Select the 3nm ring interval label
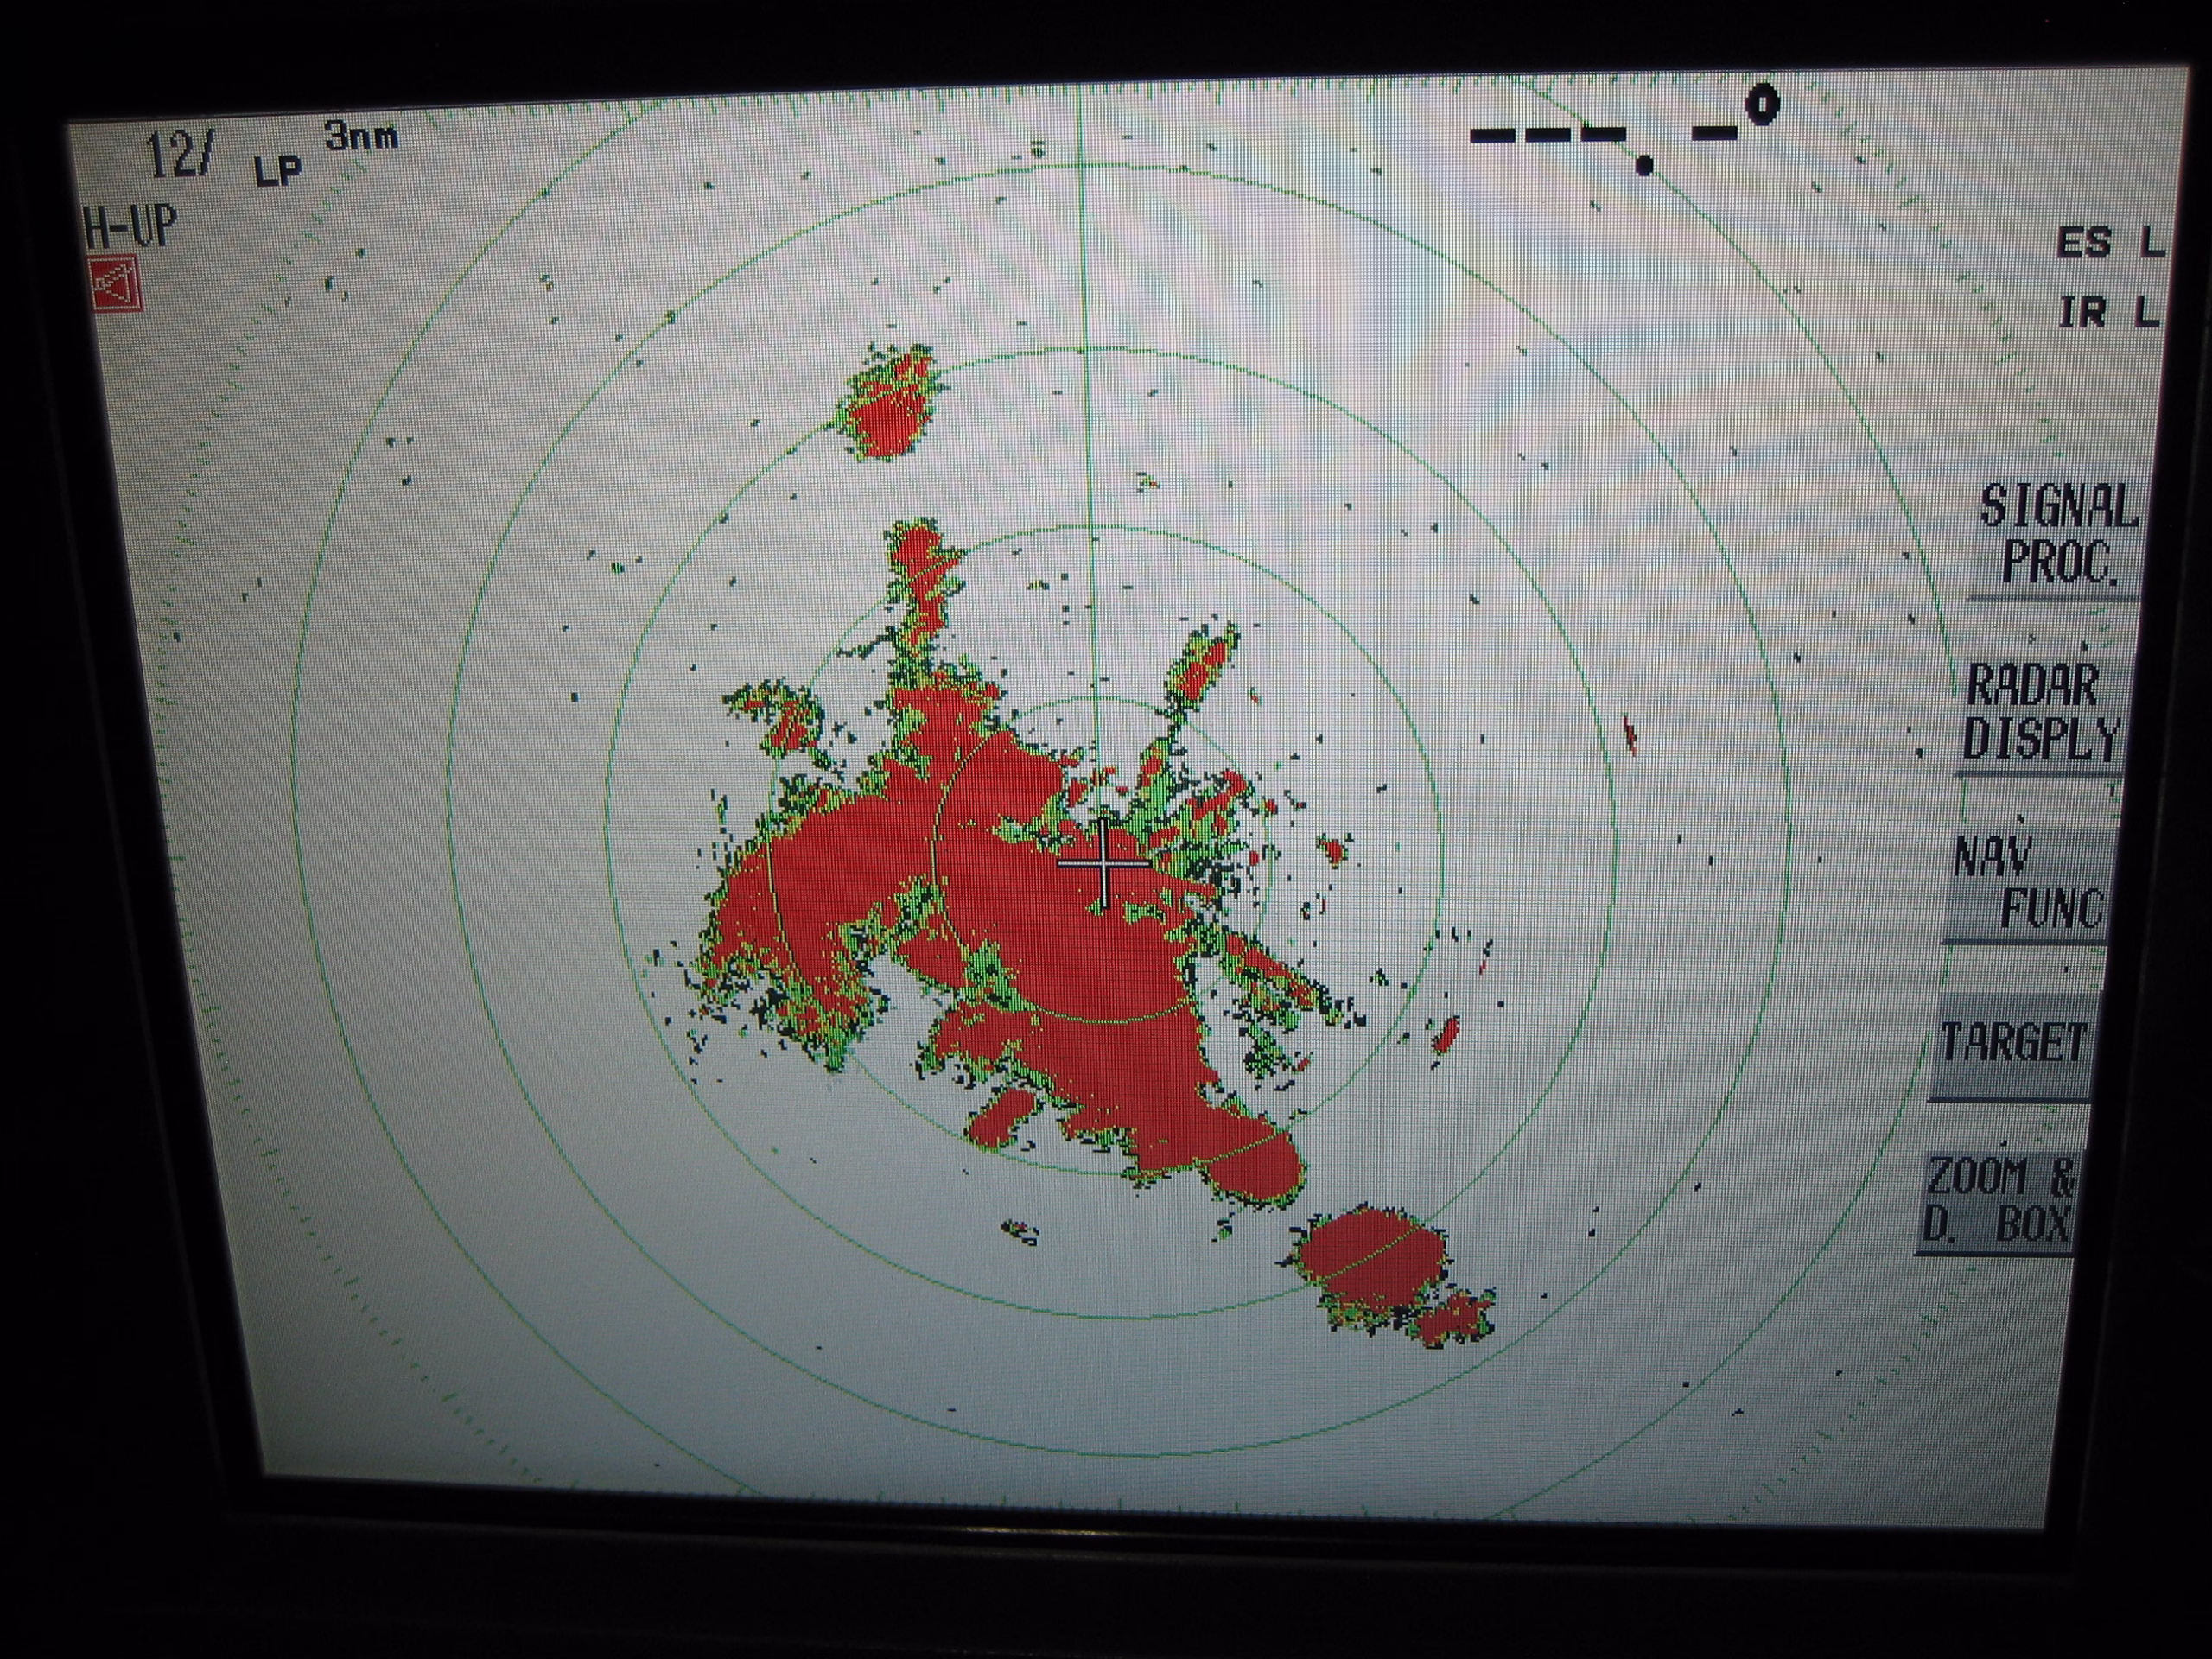Image resolution: width=2212 pixels, height=1659 pixels. (361, 135)
